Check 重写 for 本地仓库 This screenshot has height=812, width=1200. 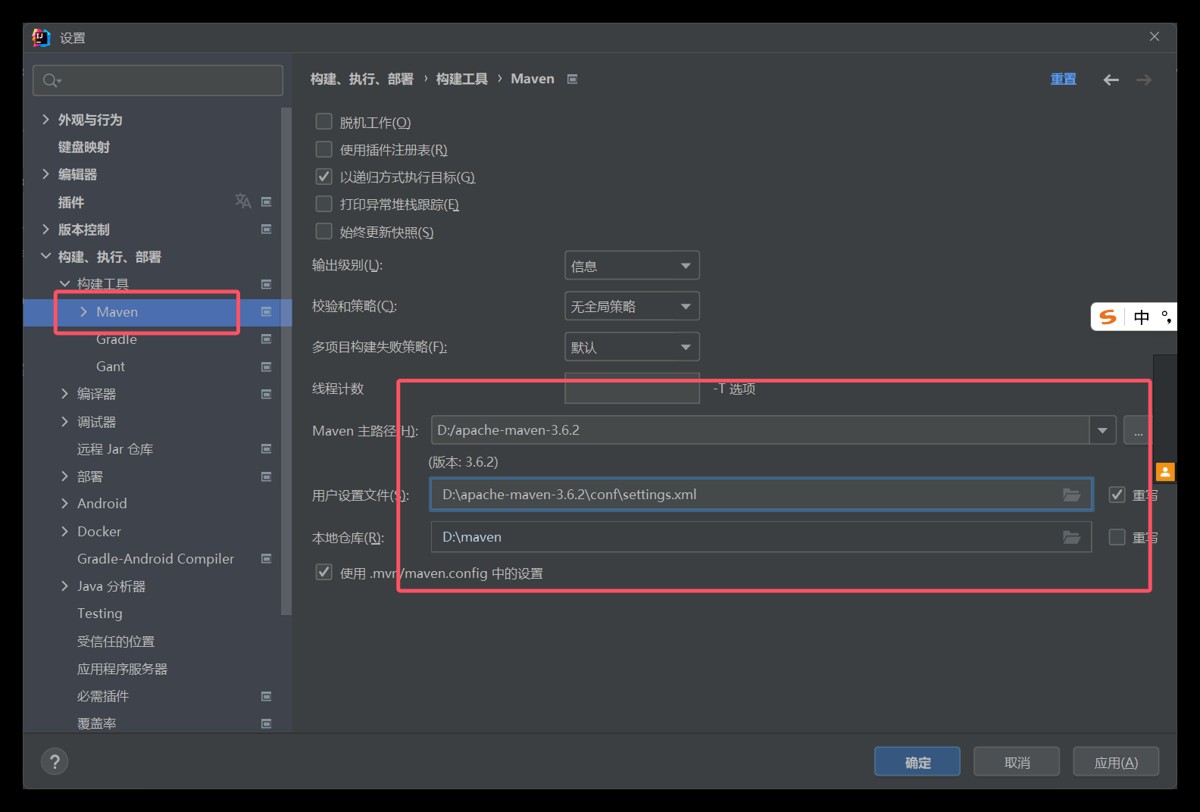point(1117,537)
